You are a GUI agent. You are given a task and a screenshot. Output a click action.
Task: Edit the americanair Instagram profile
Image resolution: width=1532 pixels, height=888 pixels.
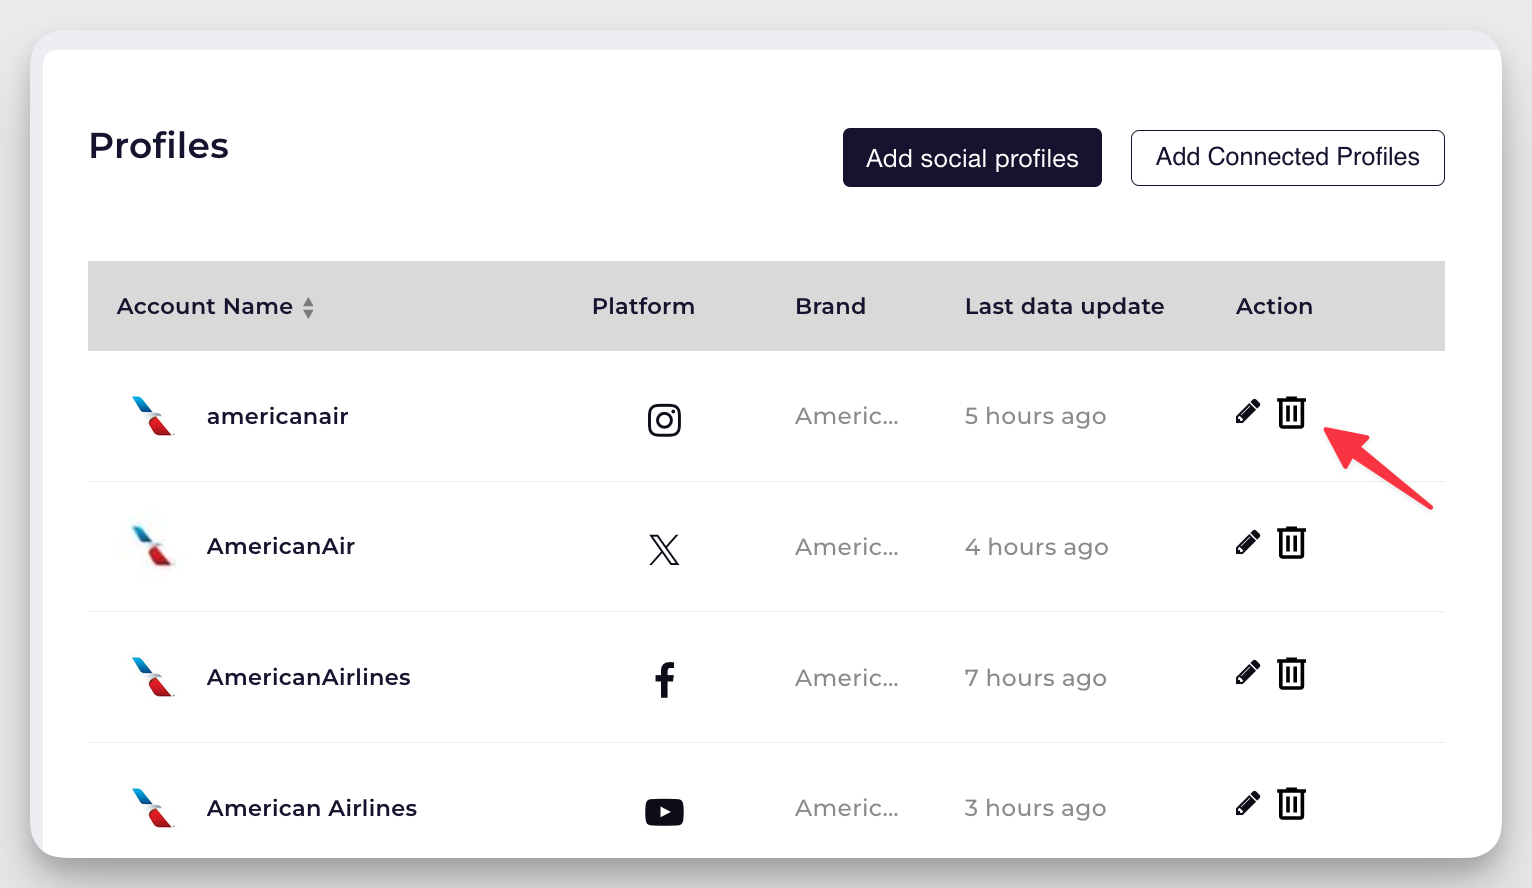[1247, 411]
